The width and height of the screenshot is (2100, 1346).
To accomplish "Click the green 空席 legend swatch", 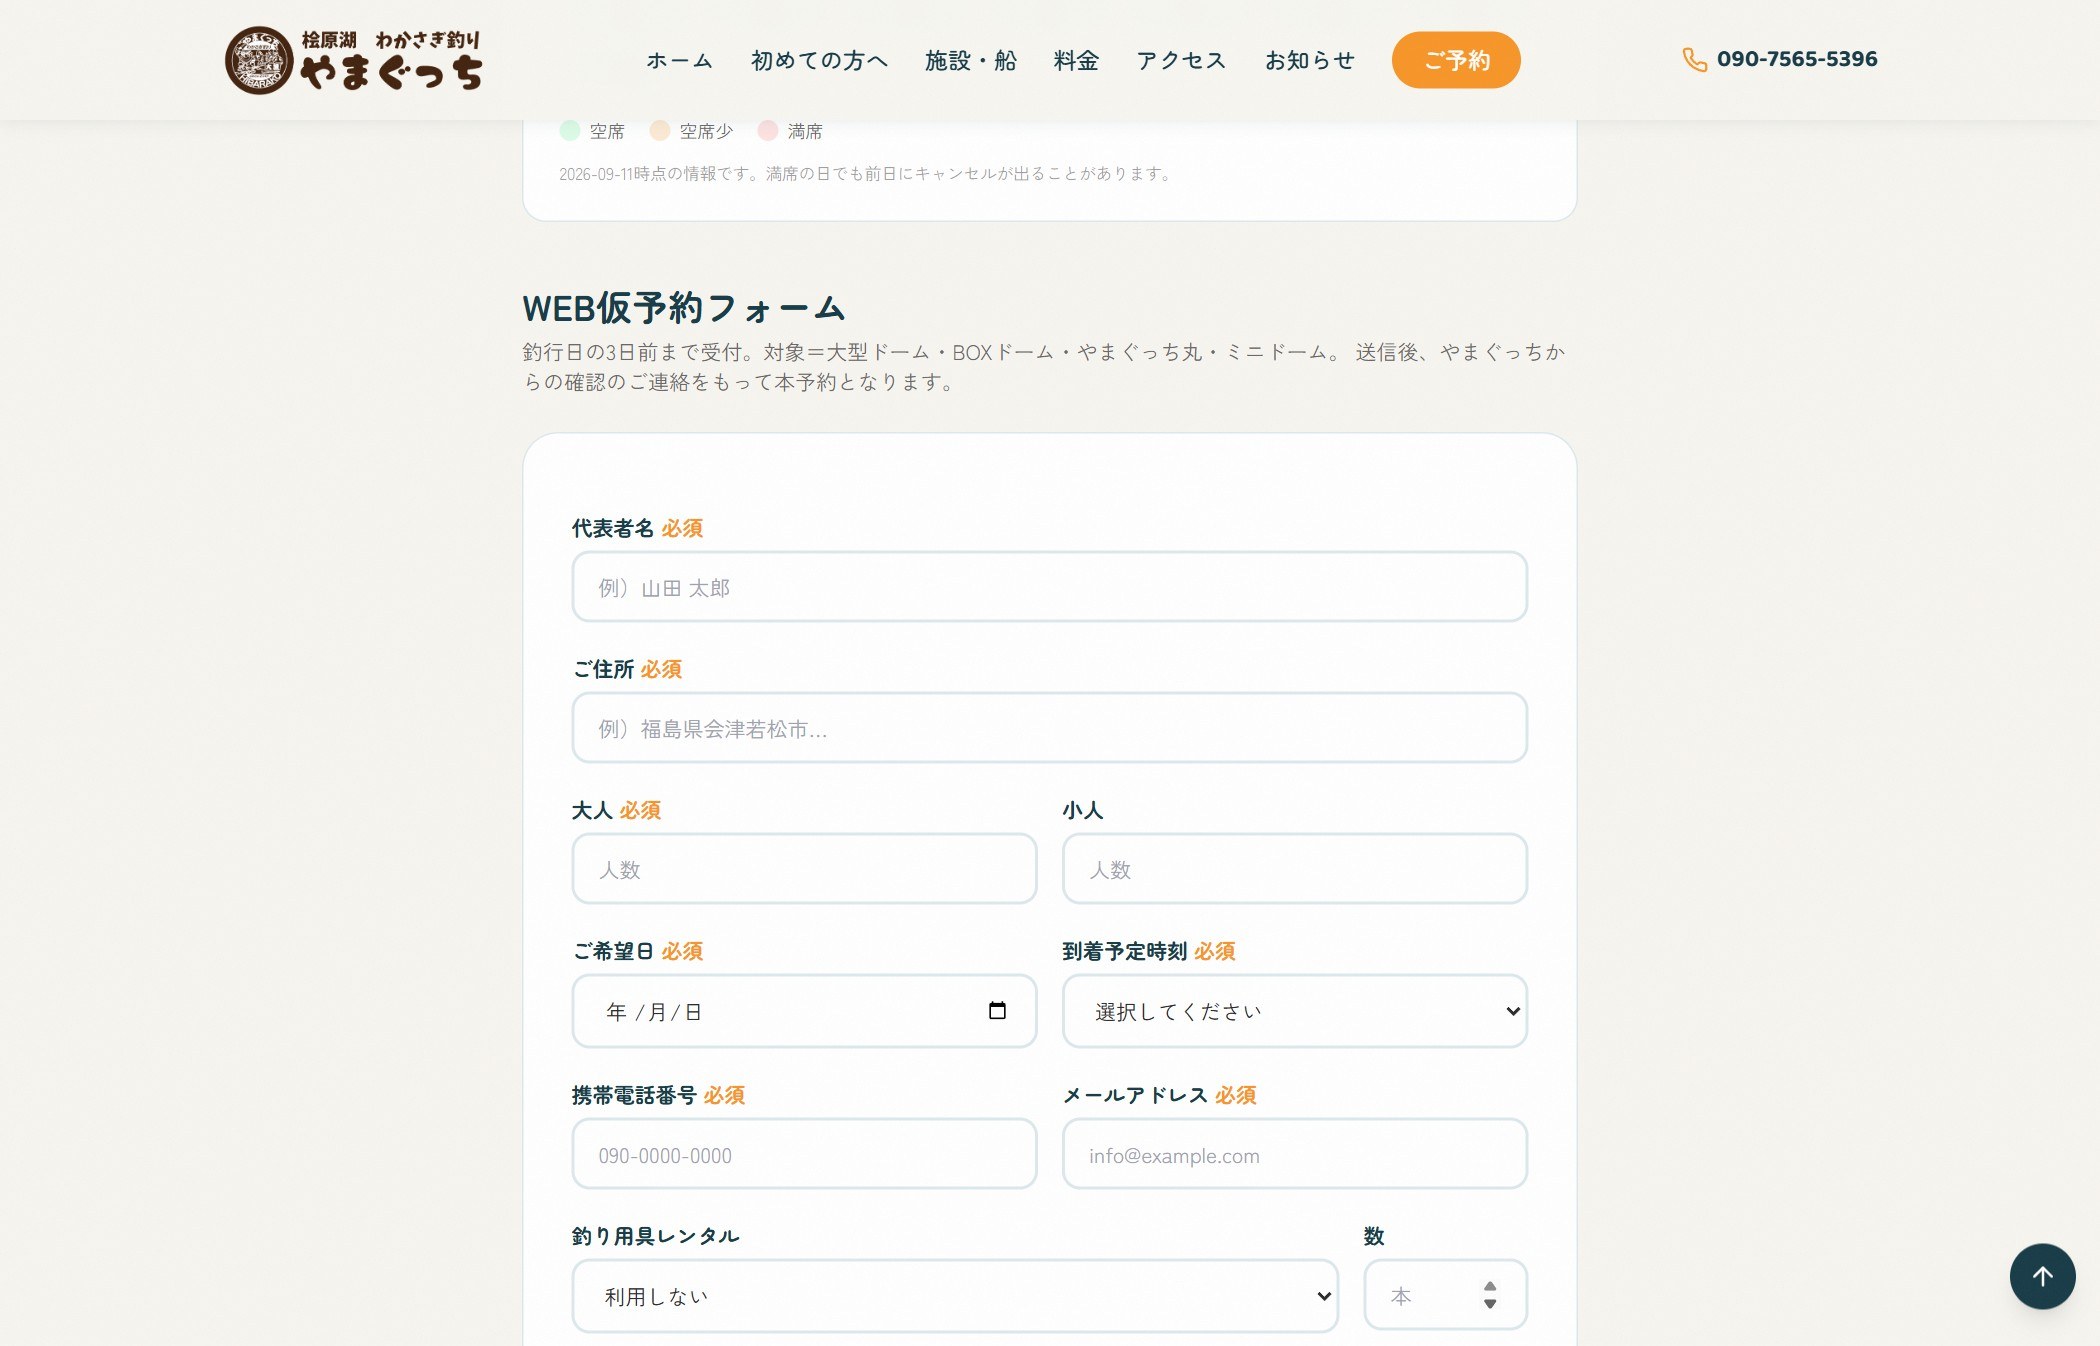I will click(570, 130).
